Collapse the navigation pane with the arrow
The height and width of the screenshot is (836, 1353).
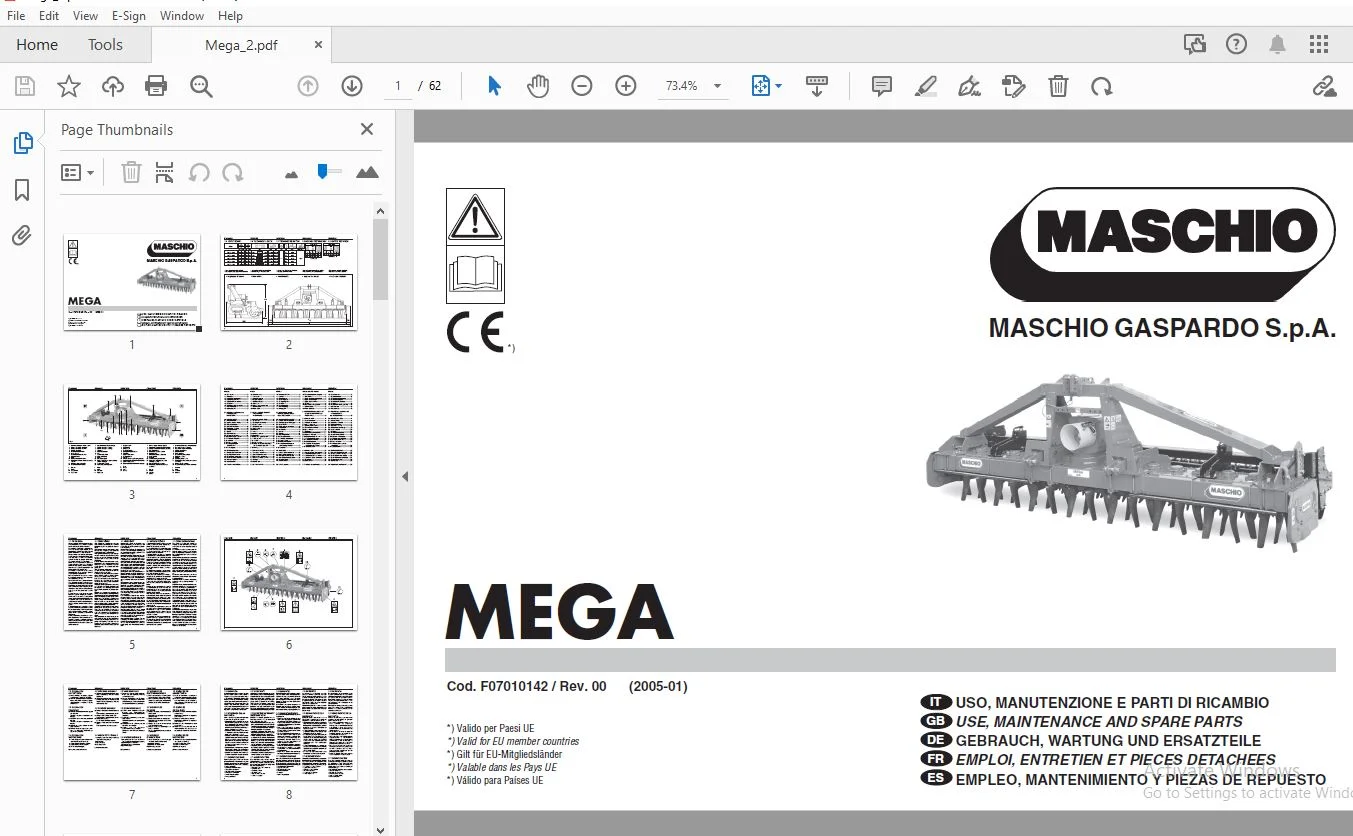[405, 477]
